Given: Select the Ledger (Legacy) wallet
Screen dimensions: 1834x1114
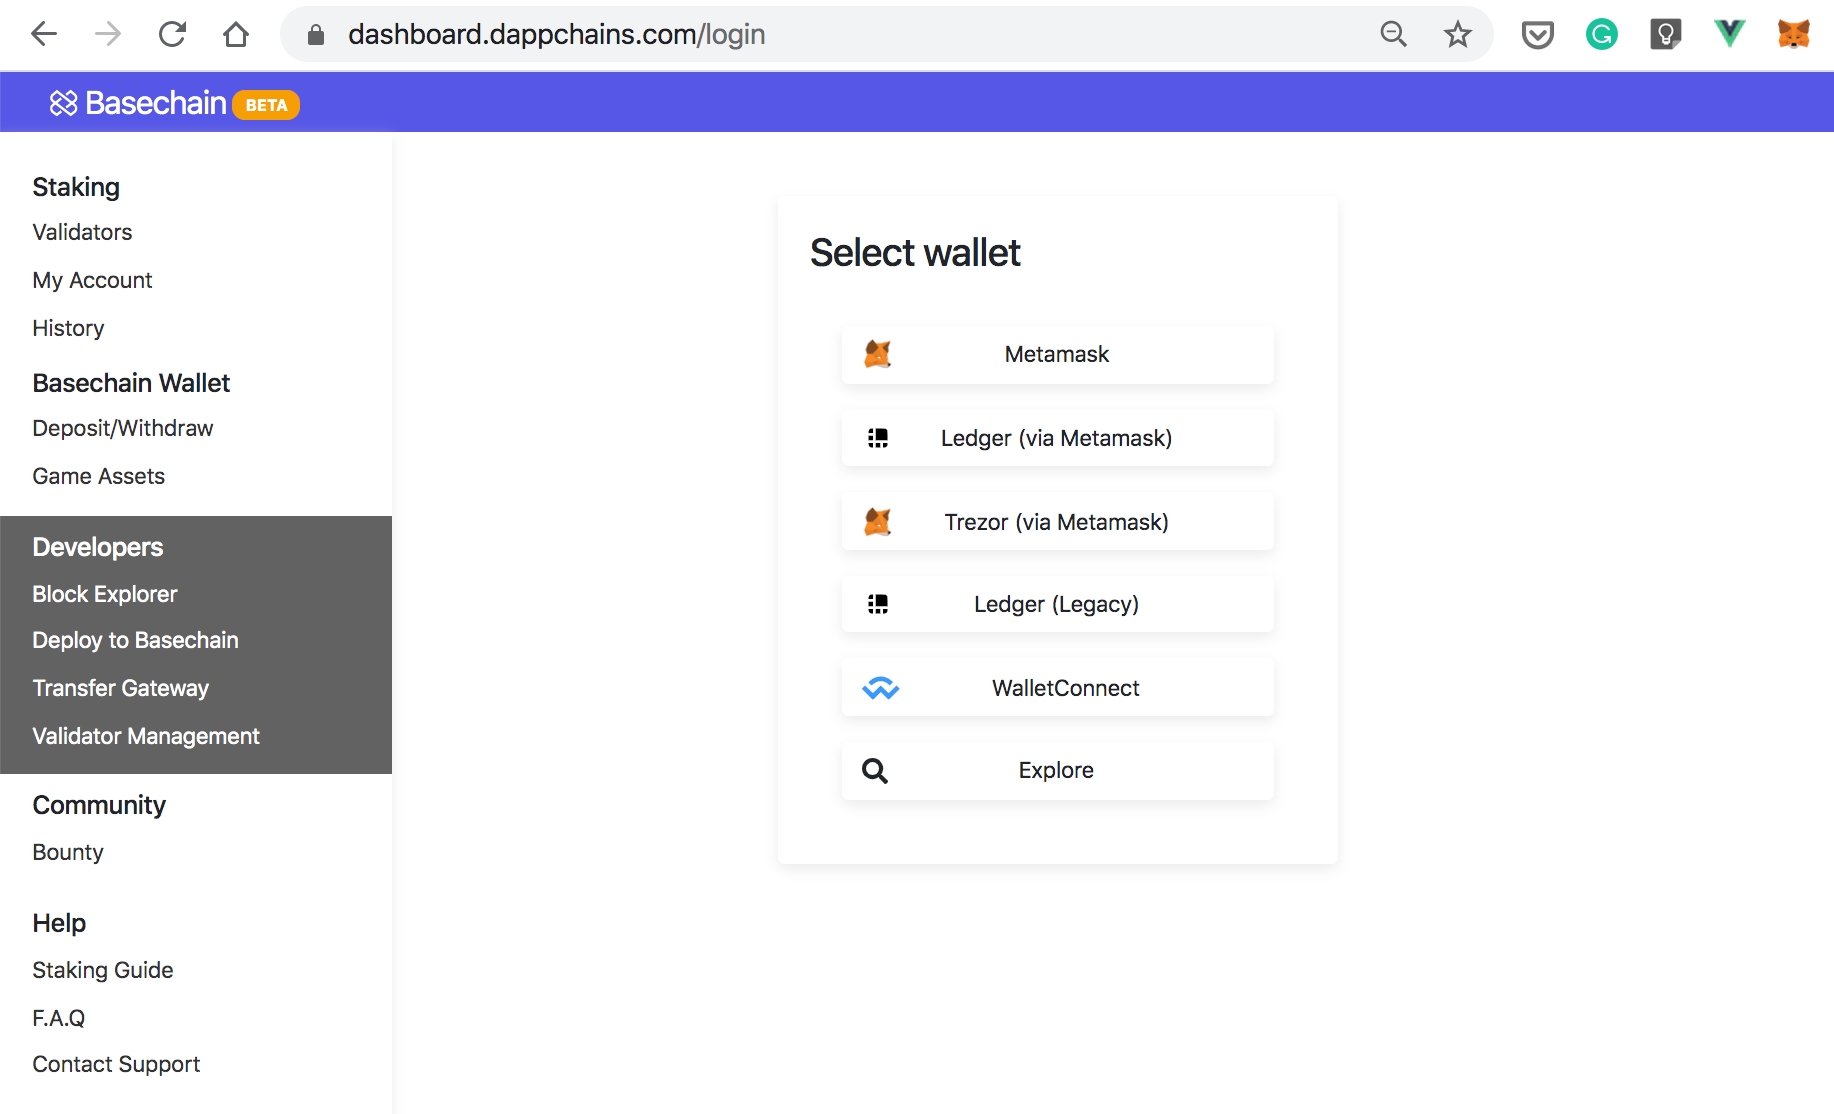Looking at the screenshot, I should pos(1057,604).
